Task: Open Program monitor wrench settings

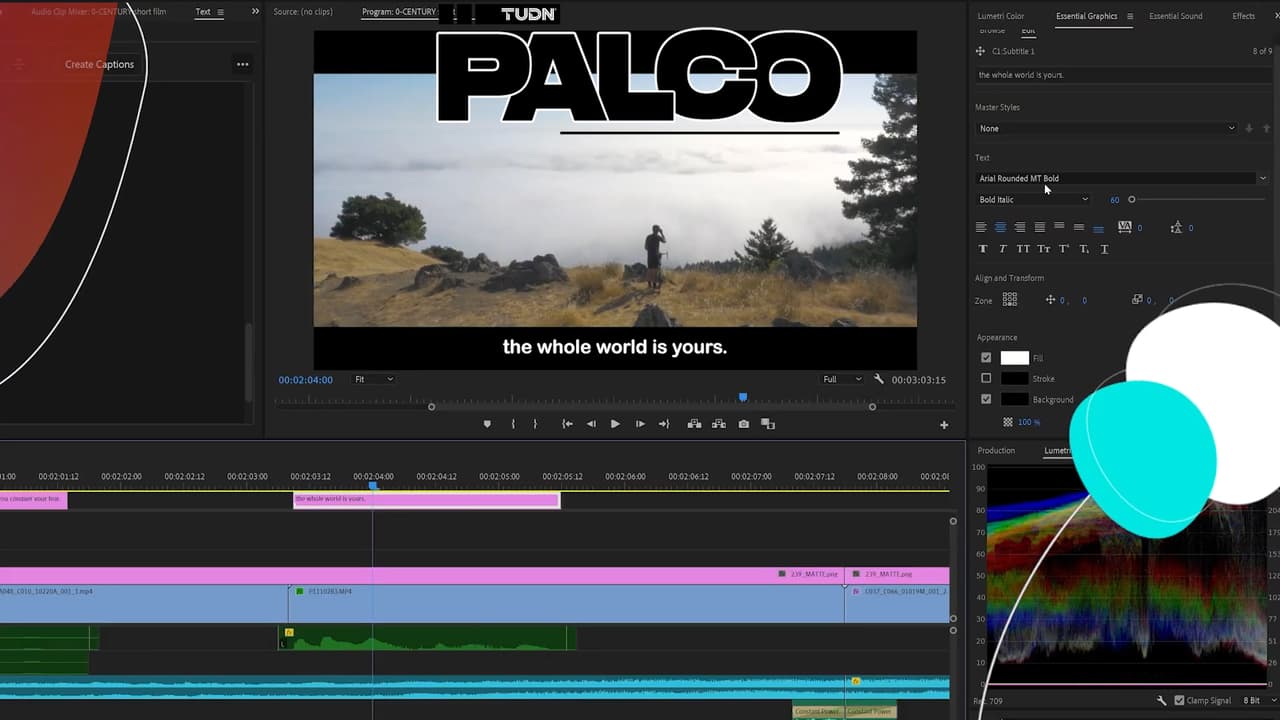Action: coord(878,380)
